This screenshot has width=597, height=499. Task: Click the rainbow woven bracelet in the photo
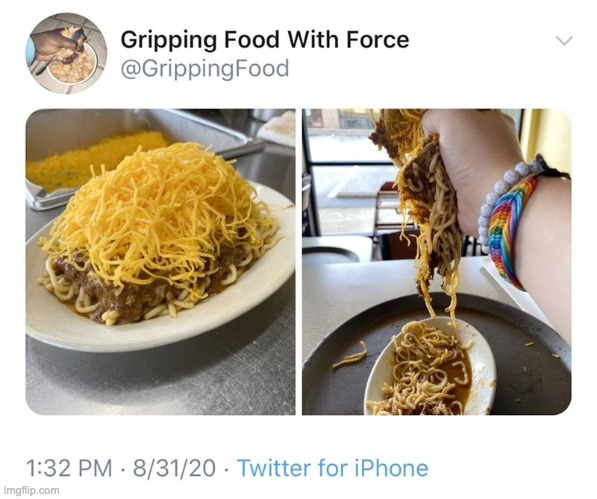pos(510,232)
